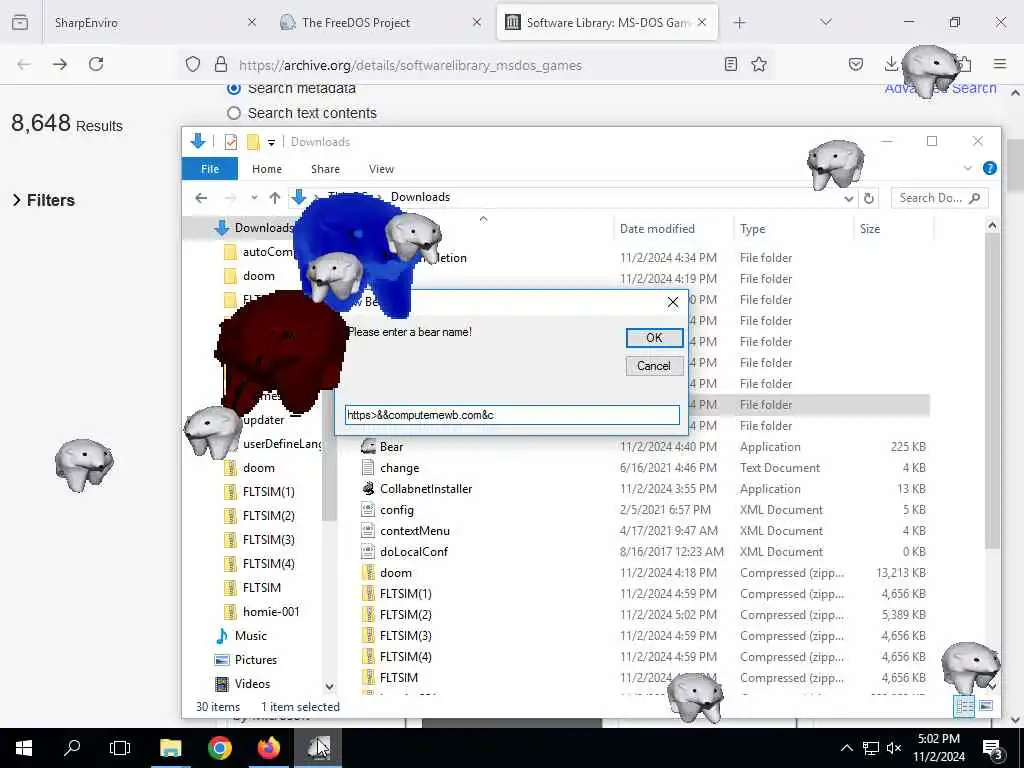Select Search text contents radio button
The width and height of the screenshot is (1024, 768).
234,113
